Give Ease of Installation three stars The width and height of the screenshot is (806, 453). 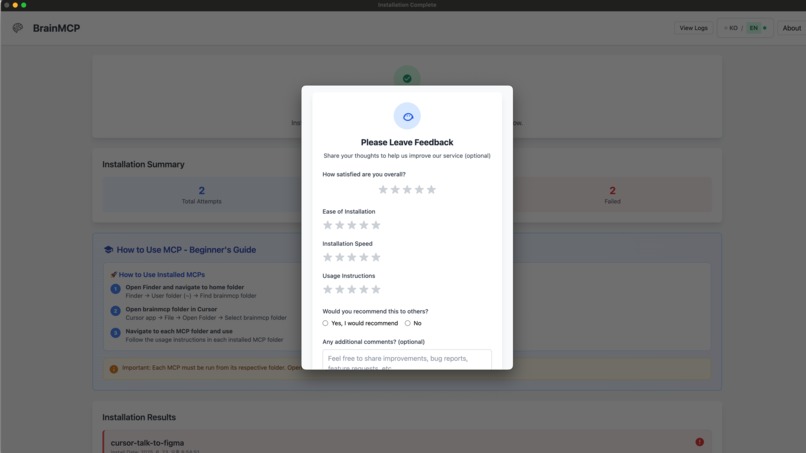[352, 225]
